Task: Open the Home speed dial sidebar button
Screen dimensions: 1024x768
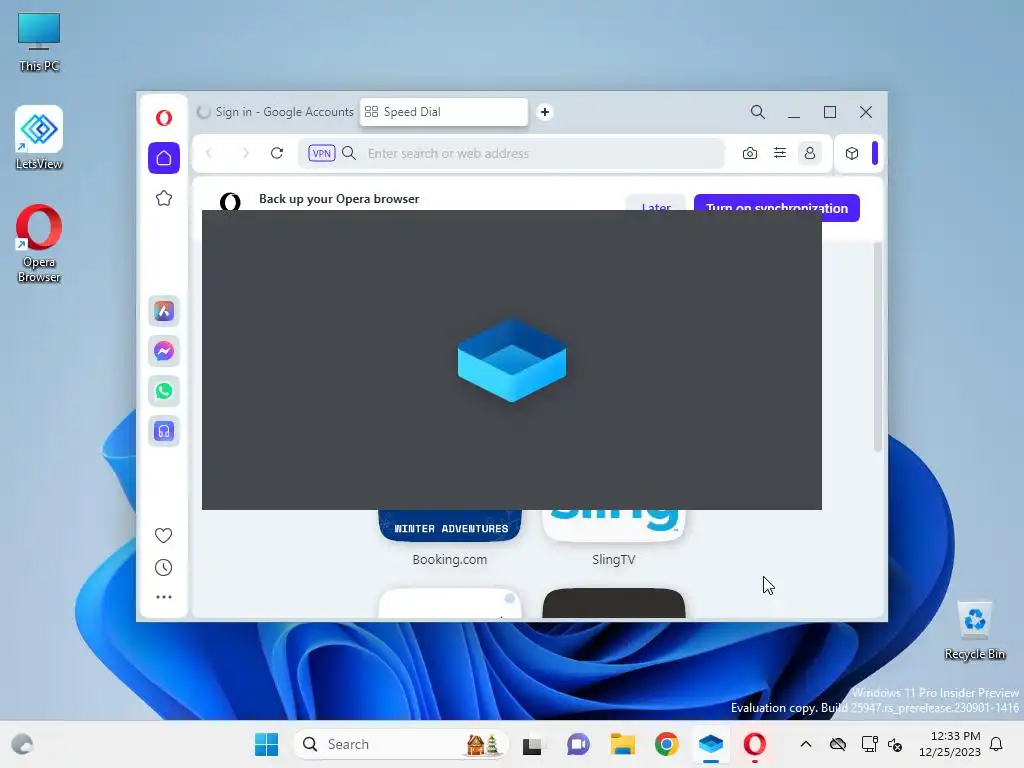Action: (164, 158)
